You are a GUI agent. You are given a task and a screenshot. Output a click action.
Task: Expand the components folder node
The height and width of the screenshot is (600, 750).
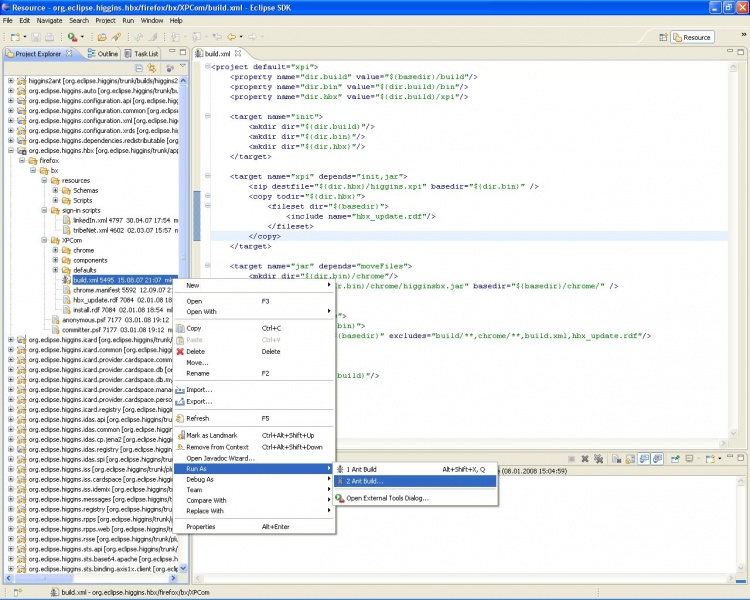tap(55, 260)
